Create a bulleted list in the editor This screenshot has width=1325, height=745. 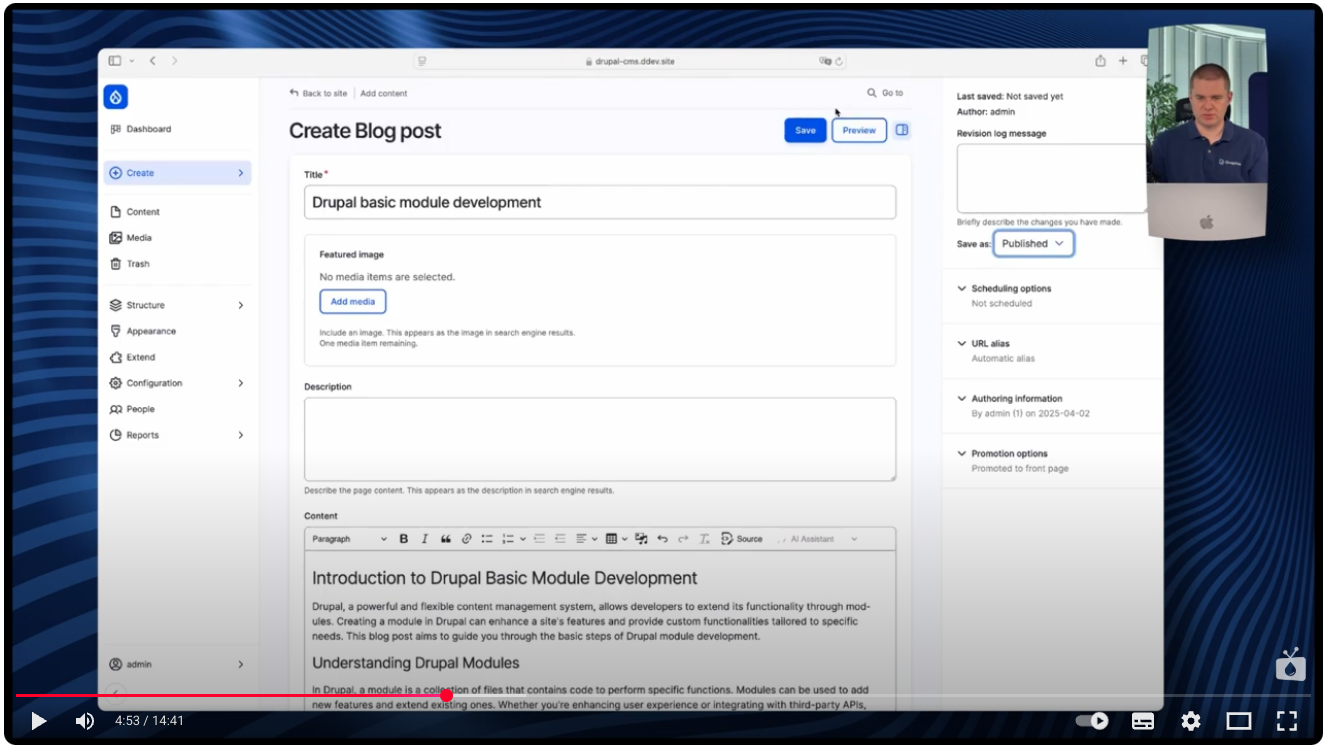point(487,538)
